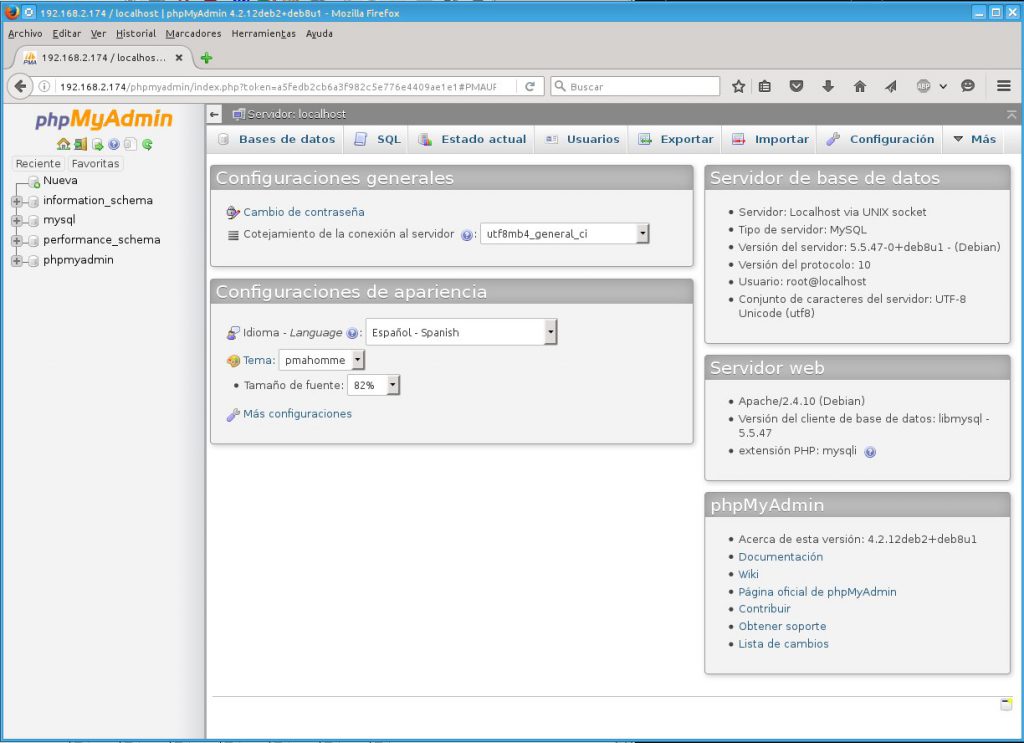Click the Pocket icon in Firefox toolbar
The width and height of the screenshot is (1024, 743).
point(796,86)
